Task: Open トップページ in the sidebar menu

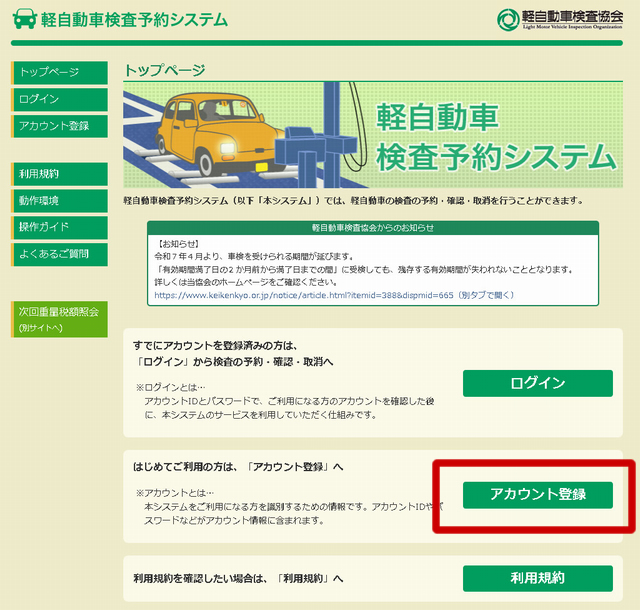Action: click(60, 73)
